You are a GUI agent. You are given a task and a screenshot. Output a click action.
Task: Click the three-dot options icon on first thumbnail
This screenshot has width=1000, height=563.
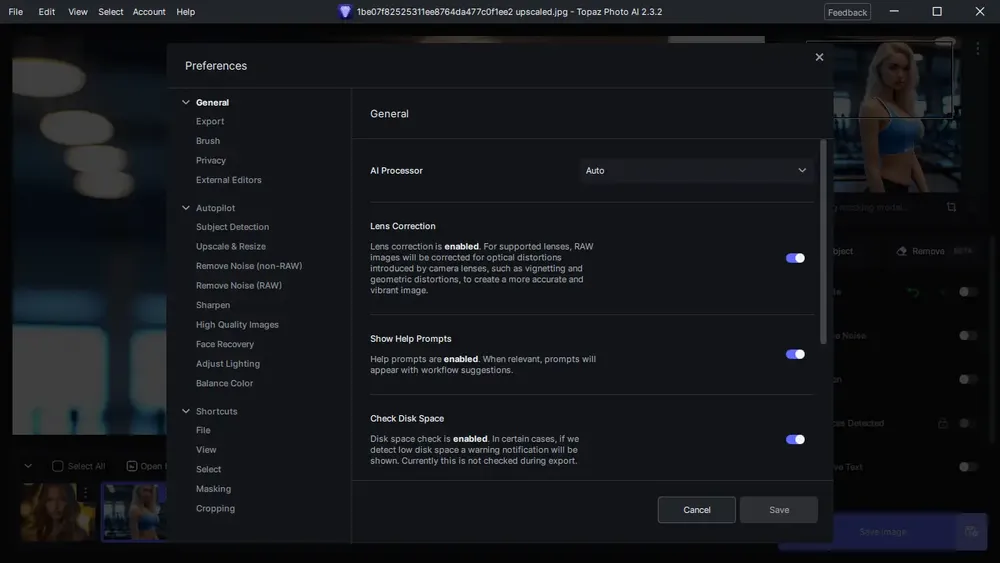85,492
